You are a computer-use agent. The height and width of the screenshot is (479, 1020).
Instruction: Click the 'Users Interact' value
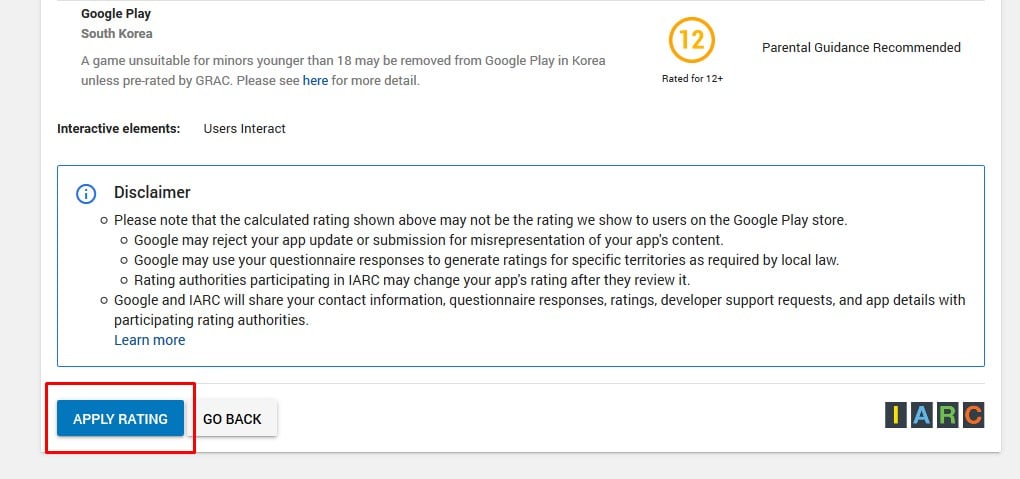[244, 128]
